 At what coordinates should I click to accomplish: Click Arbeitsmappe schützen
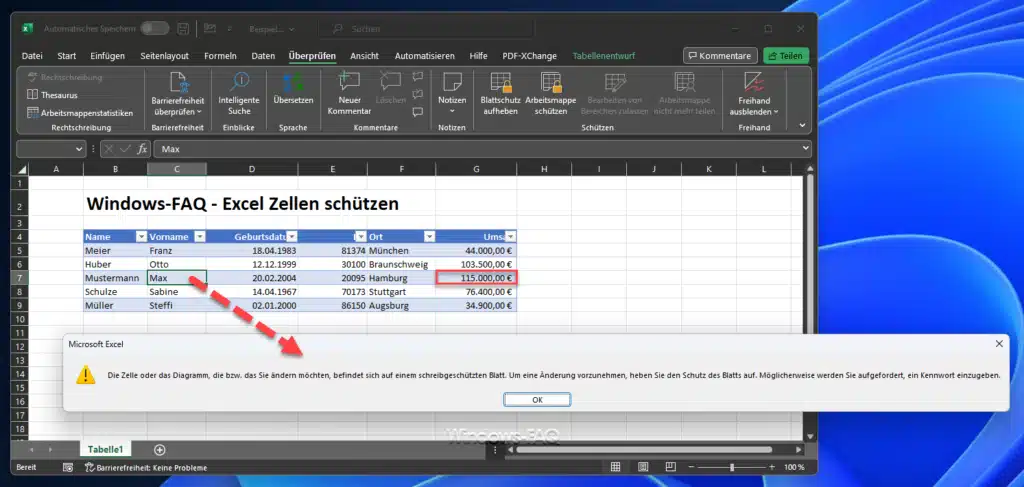point(551,95)
